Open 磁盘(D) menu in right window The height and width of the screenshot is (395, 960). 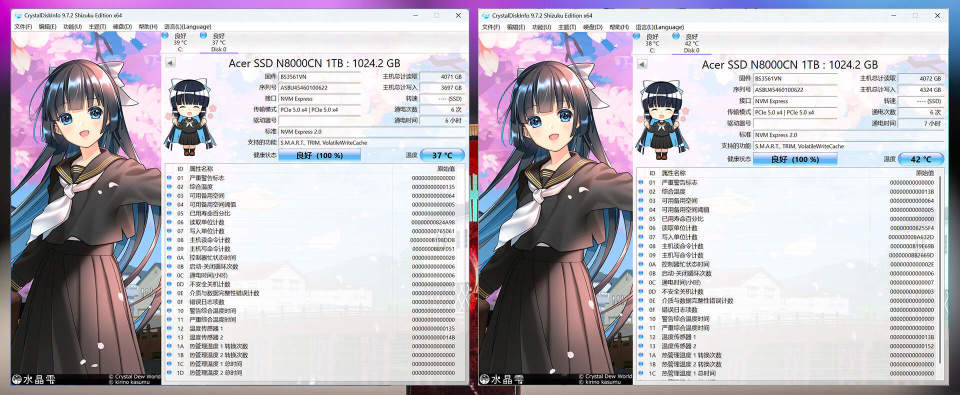(x=592, y=28)
